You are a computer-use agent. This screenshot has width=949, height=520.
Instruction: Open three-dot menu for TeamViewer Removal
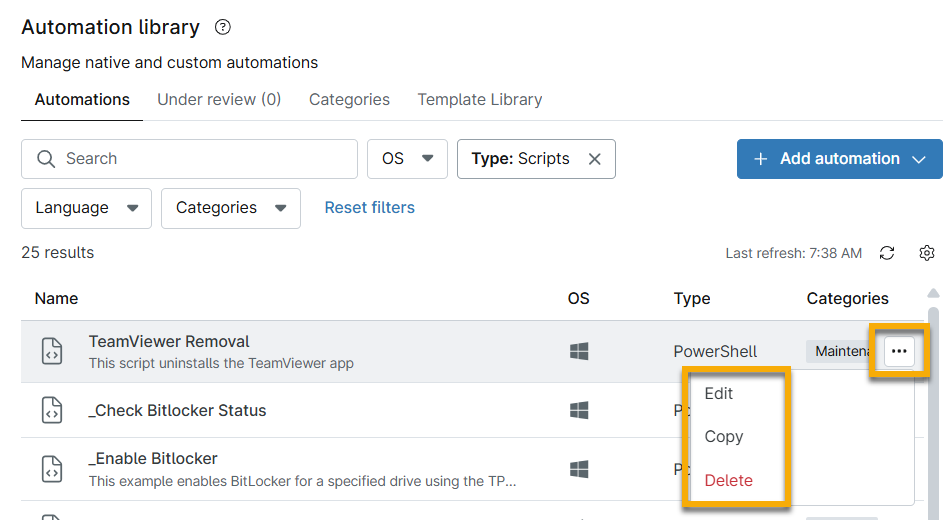coord(899,351)
